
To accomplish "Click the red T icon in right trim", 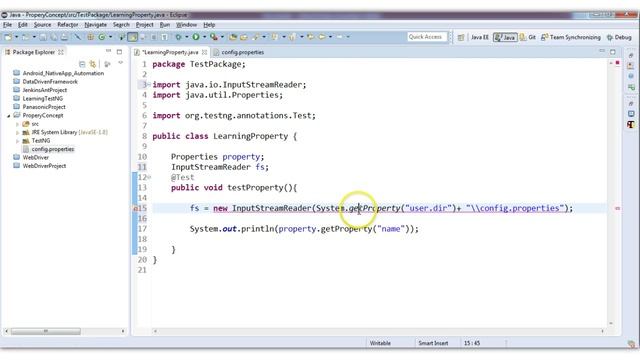I will (x=631, y=124).
